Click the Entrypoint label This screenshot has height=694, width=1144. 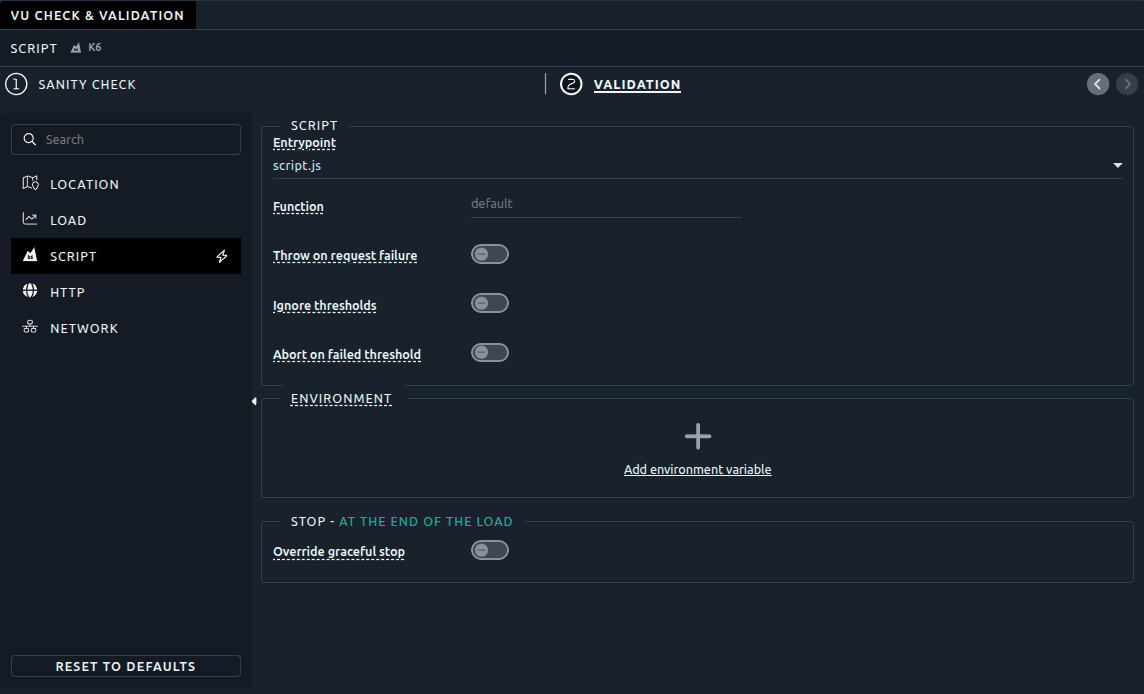[x=304, y=143]
